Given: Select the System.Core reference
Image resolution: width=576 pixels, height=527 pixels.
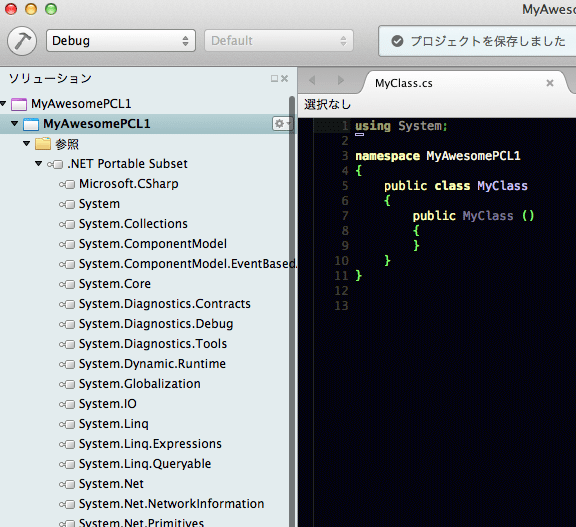Looking at the screenshot, I should (115, 284).
